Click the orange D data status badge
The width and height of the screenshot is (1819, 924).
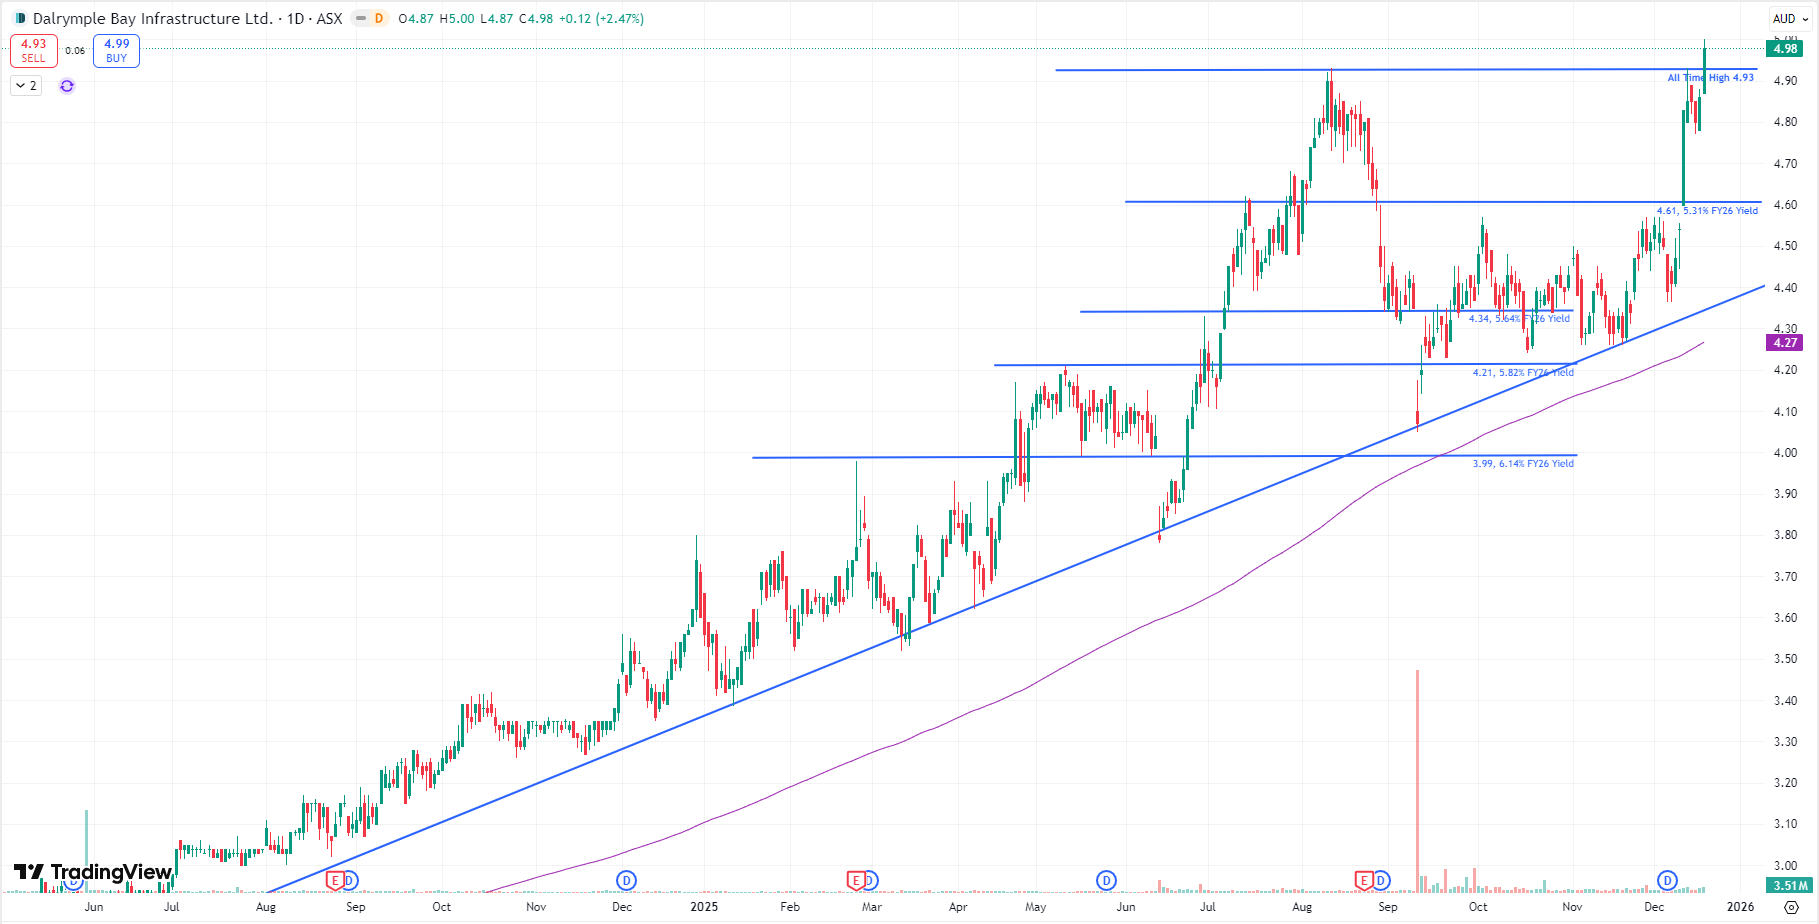[379, 18]
